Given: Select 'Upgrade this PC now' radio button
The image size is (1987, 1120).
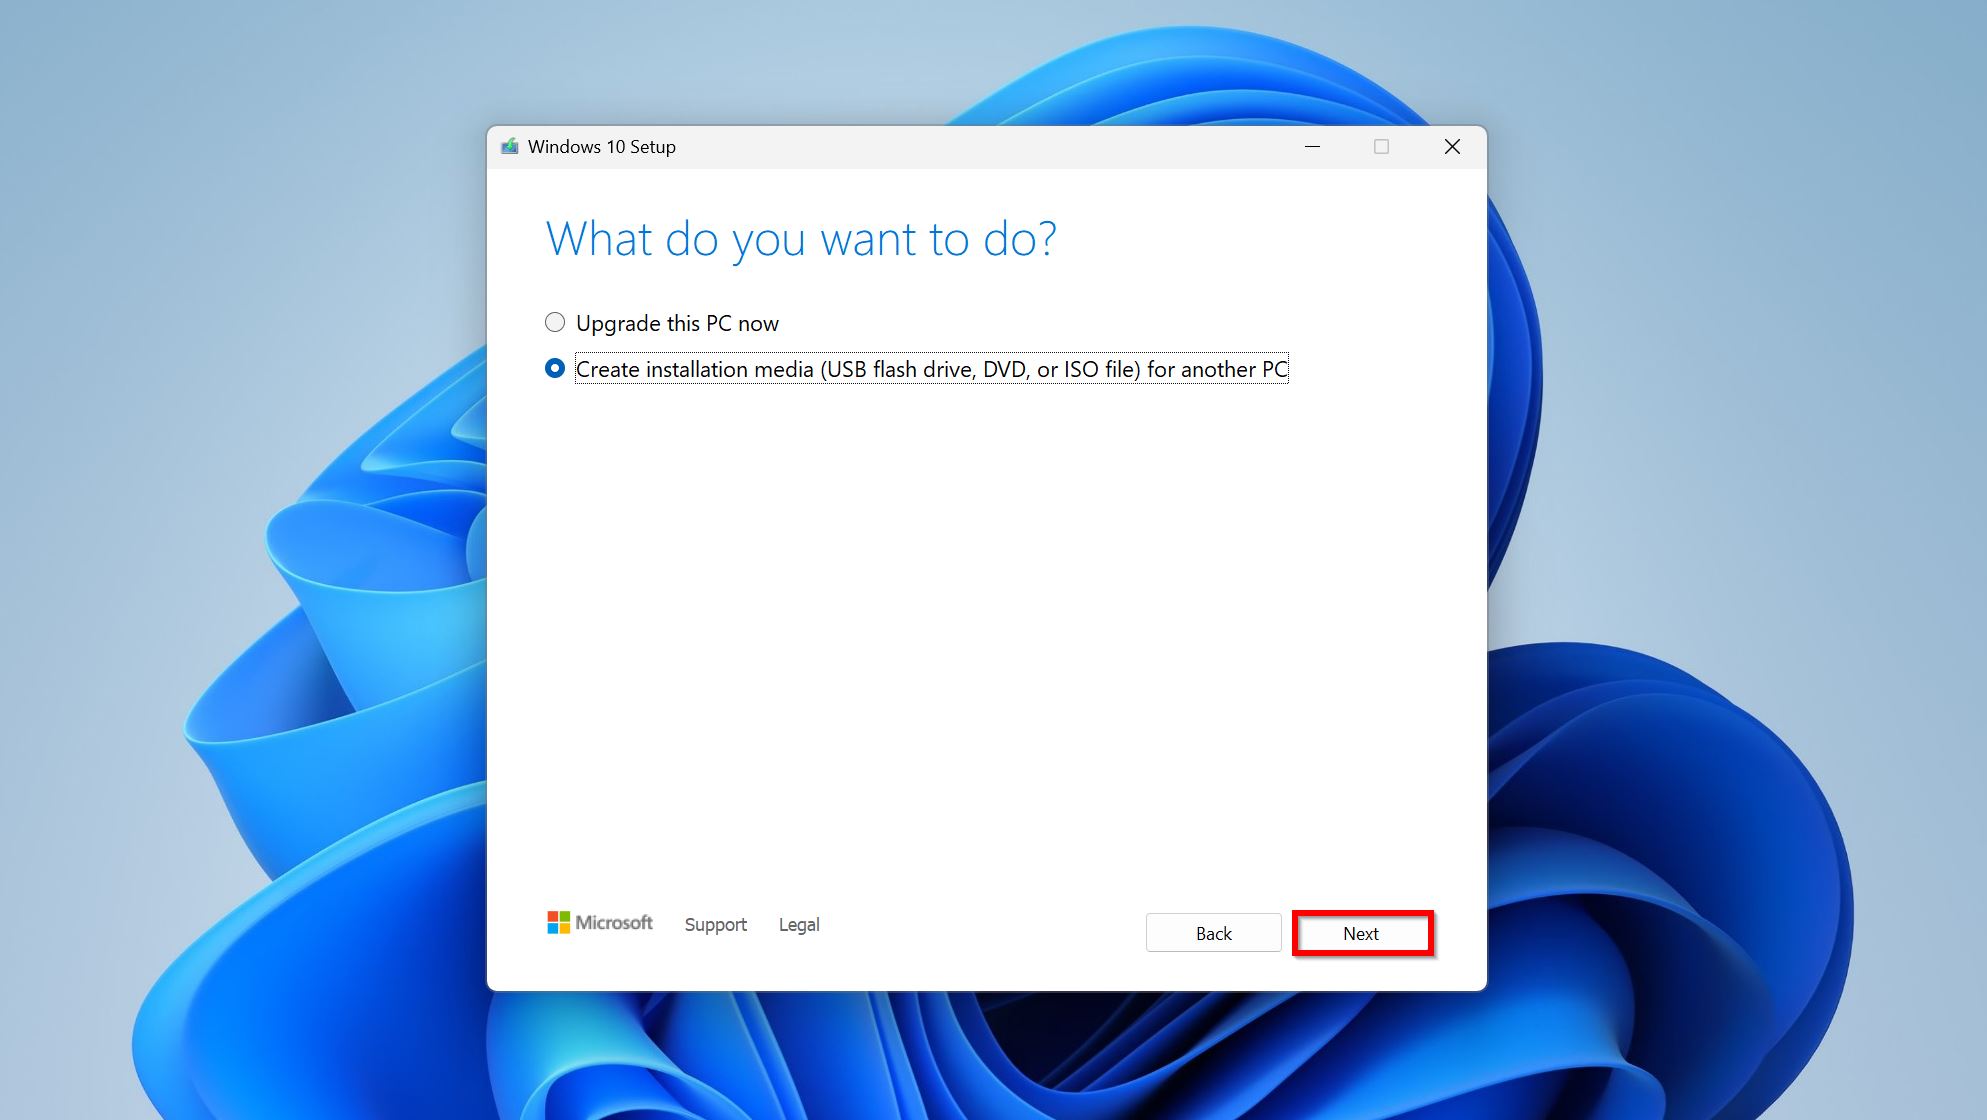Looking at the screenshot, I should click(x=553, y=323).
